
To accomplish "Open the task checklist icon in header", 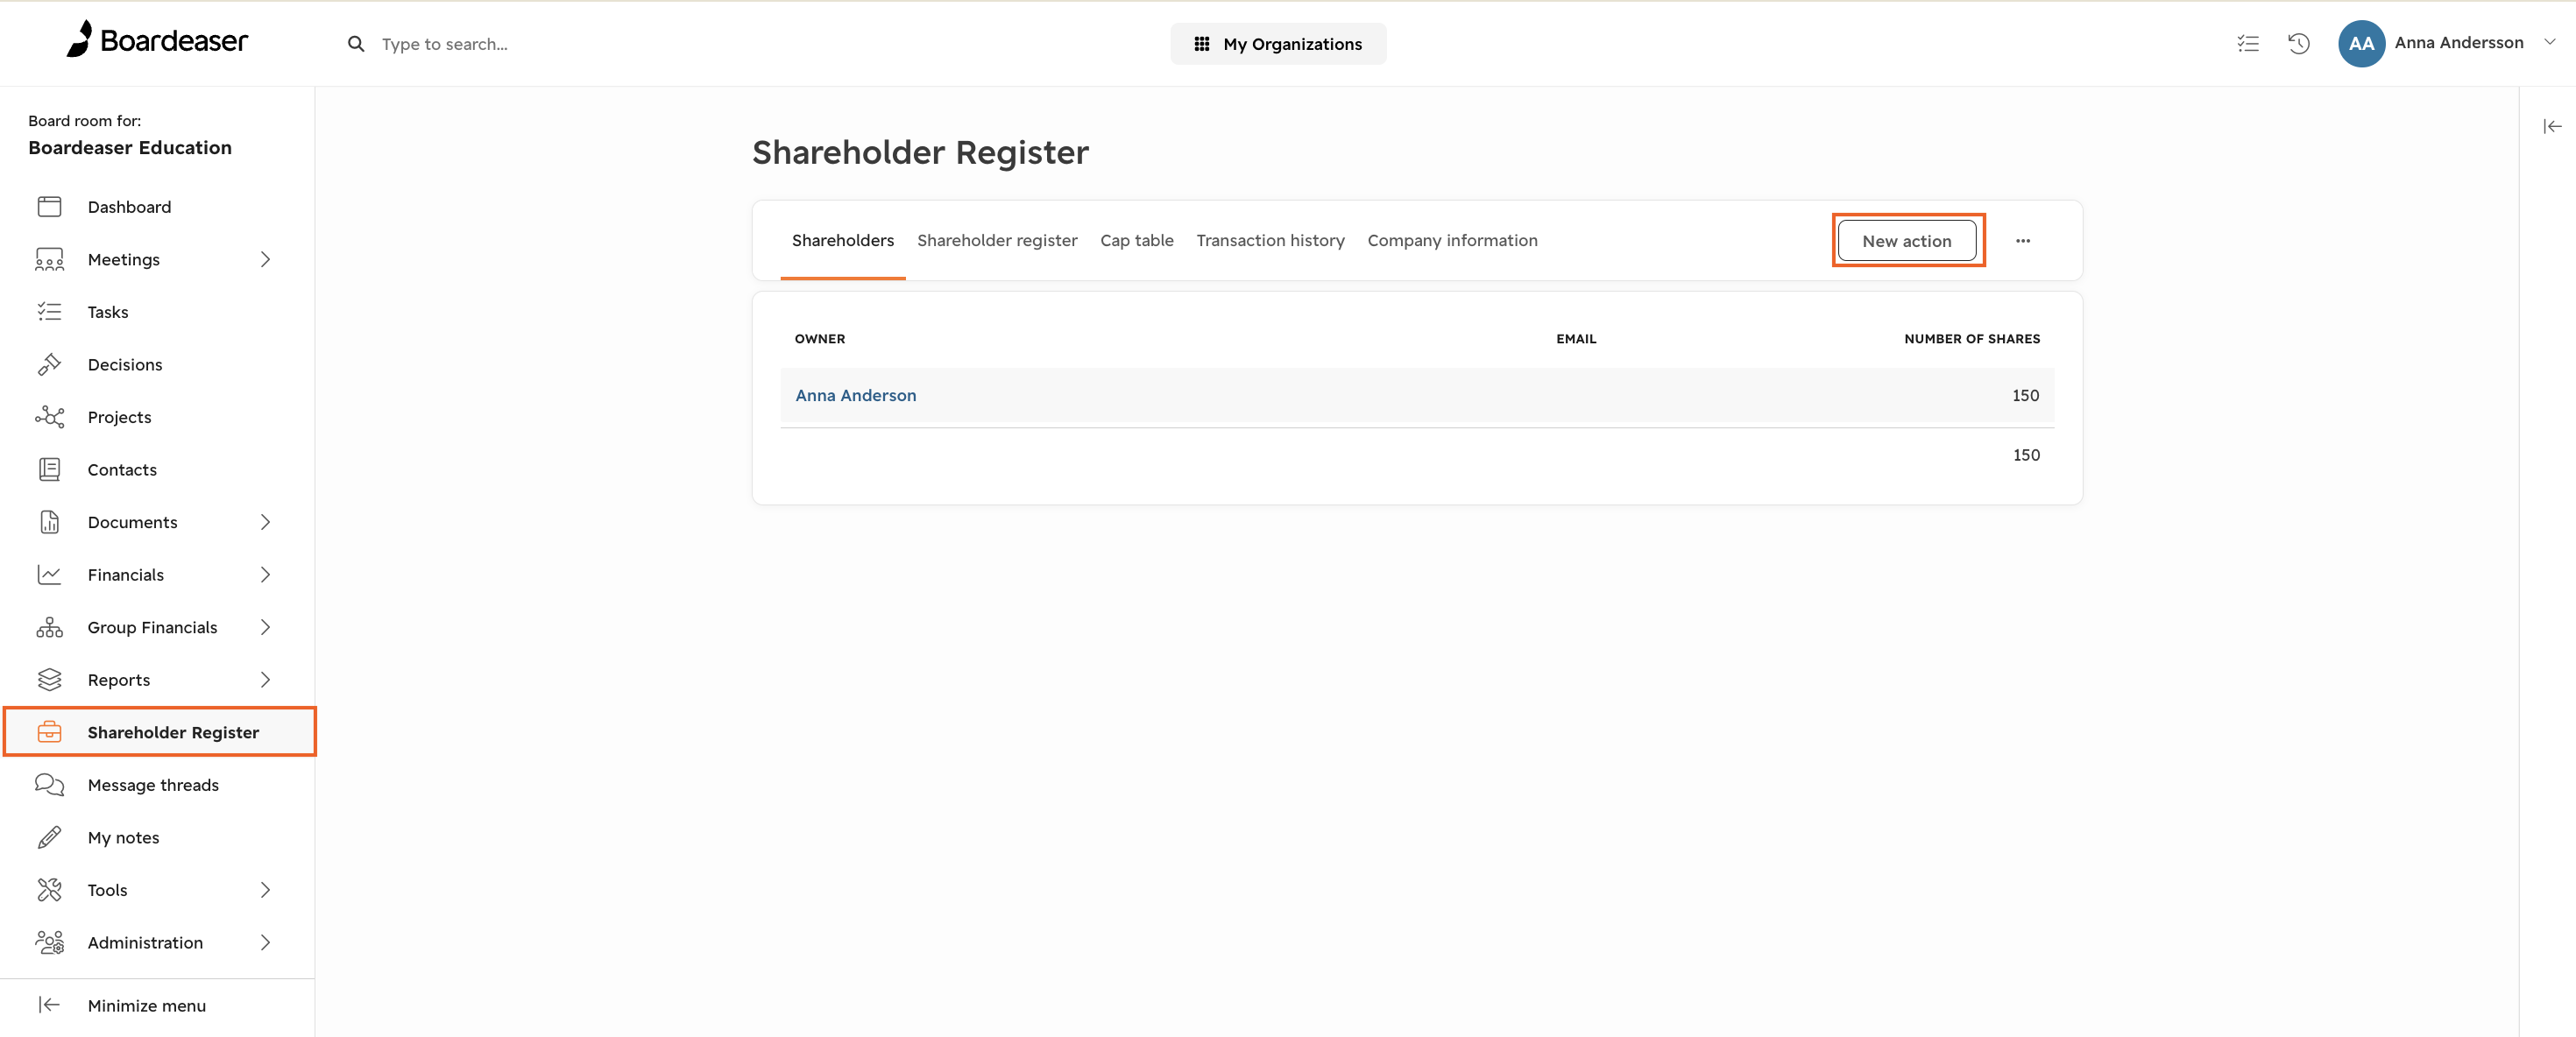I will [x=2247, y=43].
